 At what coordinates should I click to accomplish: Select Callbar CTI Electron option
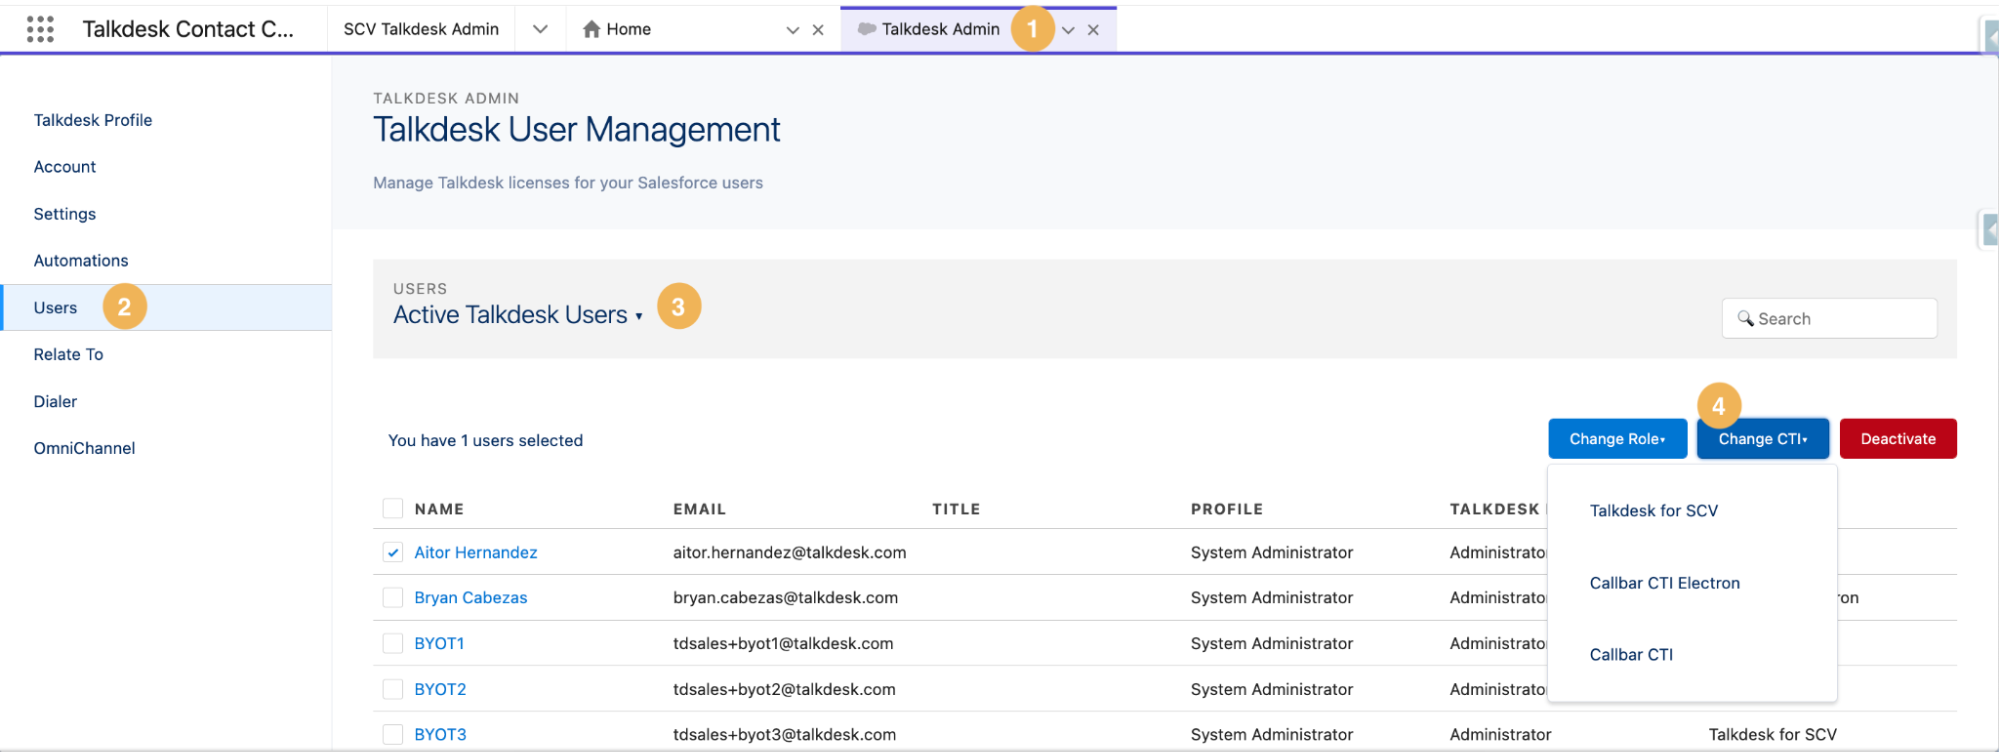point(1665,583)
